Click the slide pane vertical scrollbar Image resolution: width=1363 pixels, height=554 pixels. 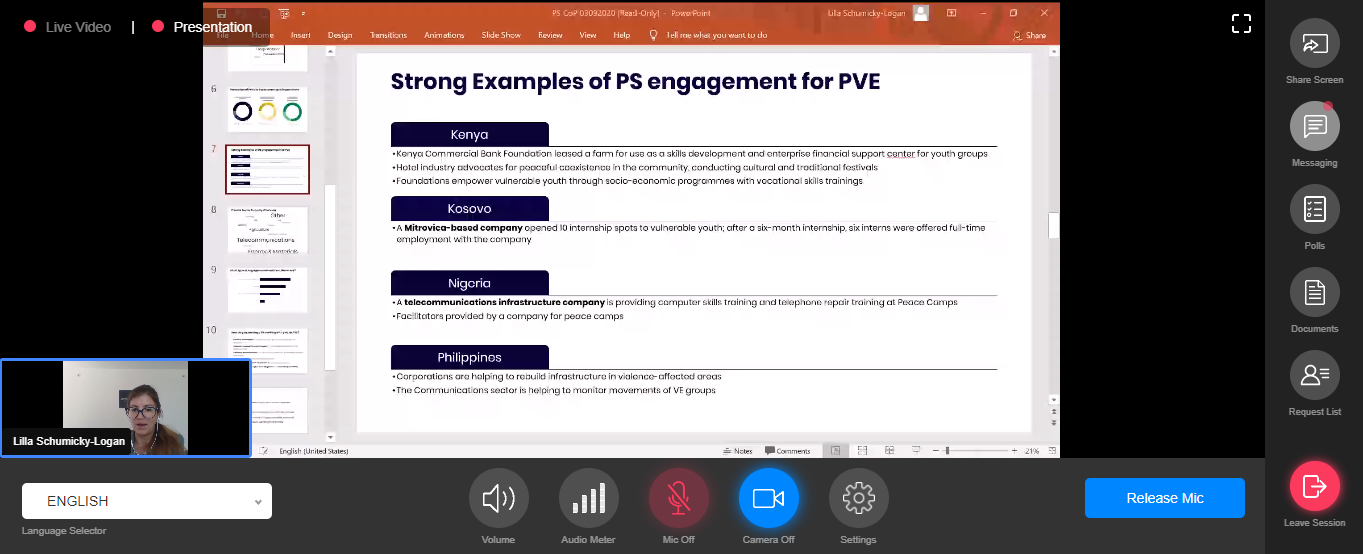click(x=1053, y=226)
